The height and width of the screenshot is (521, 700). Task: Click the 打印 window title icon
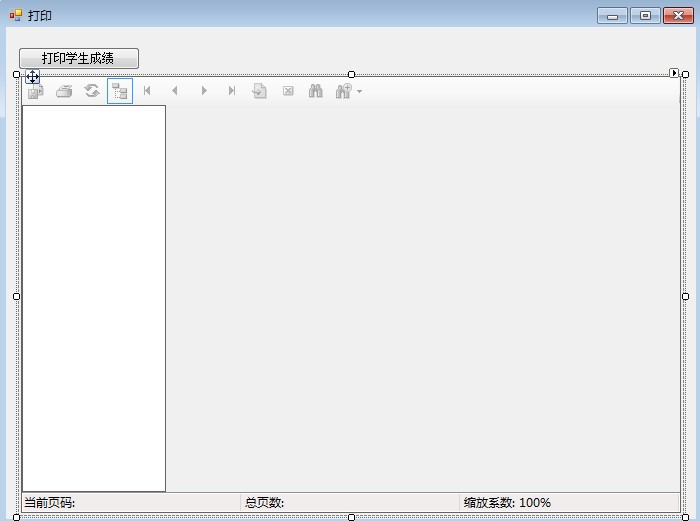16,15
